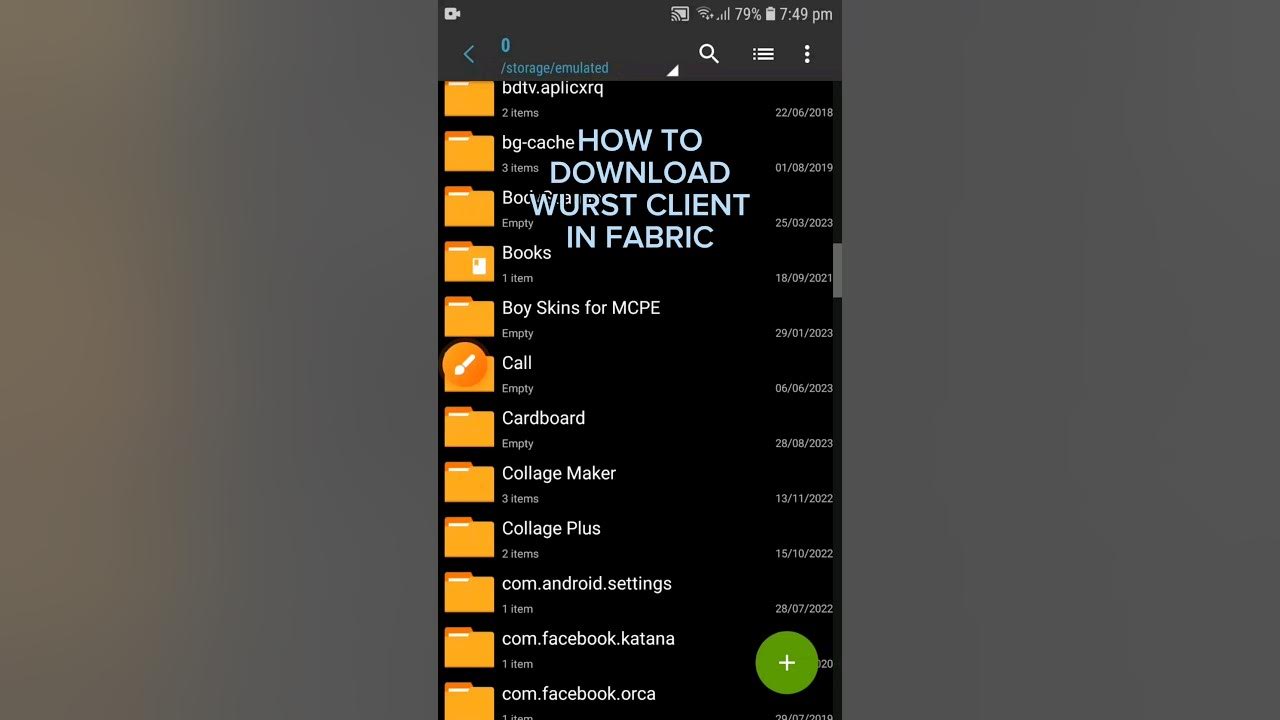Open the bdtv.aplicxrq folder icon
Viewport: 1280px width, 720px height.
pyautogui.click(x=469, y=98)
